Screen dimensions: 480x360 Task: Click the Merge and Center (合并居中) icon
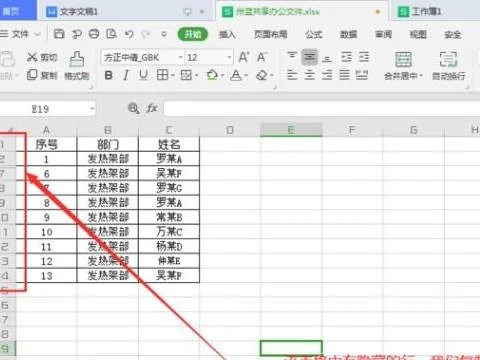[x=403, y=59]
